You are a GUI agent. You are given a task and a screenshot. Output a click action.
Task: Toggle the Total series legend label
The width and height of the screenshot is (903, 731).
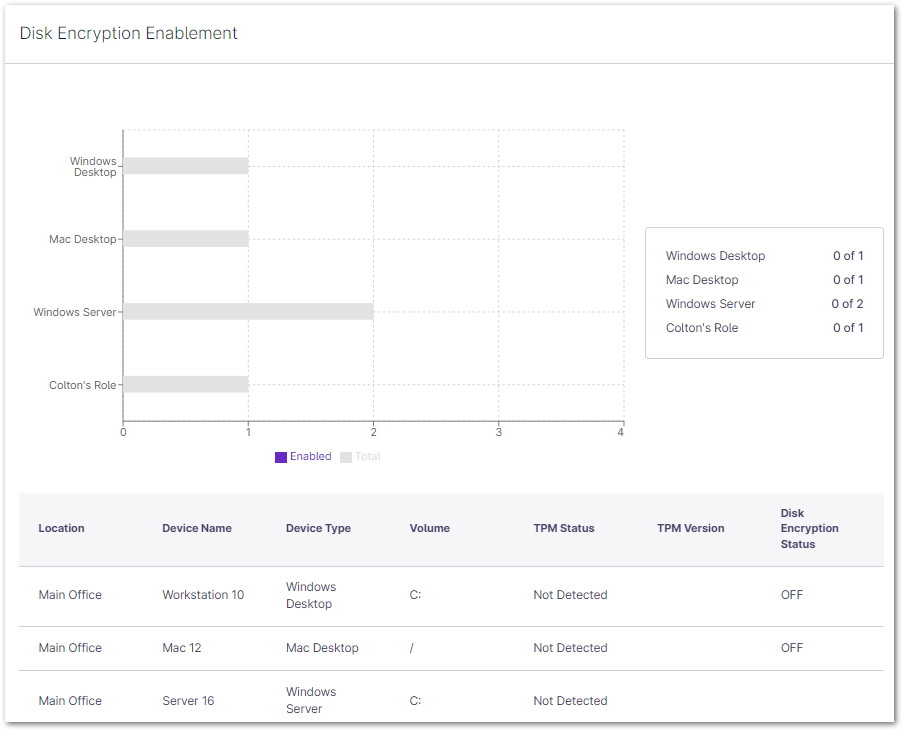(x=367, y=457)
